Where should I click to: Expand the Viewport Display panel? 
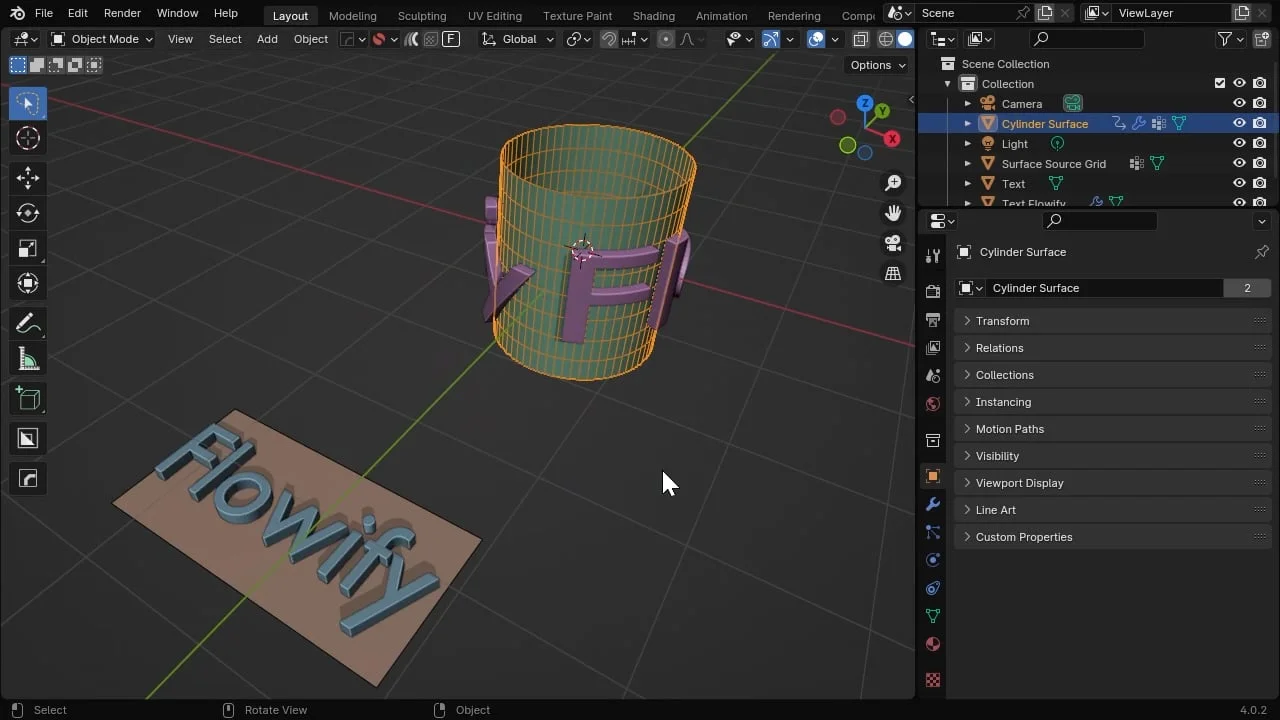pos(1019,483)
